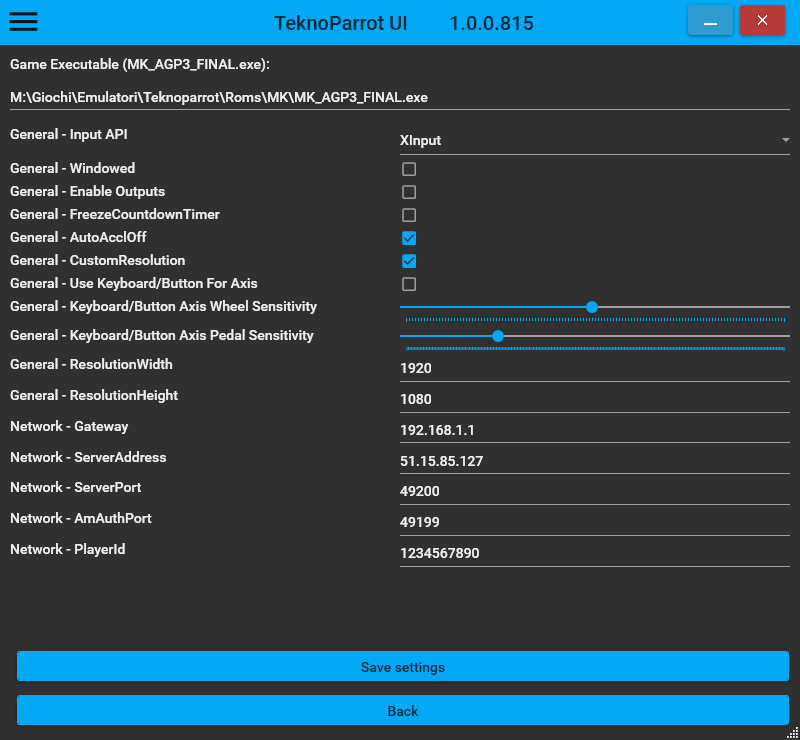Toggle Use Keyboard/Button For Axis checkbox
Image resolution: width=800 pixels, height=740 pixels.
coord(409,284)
